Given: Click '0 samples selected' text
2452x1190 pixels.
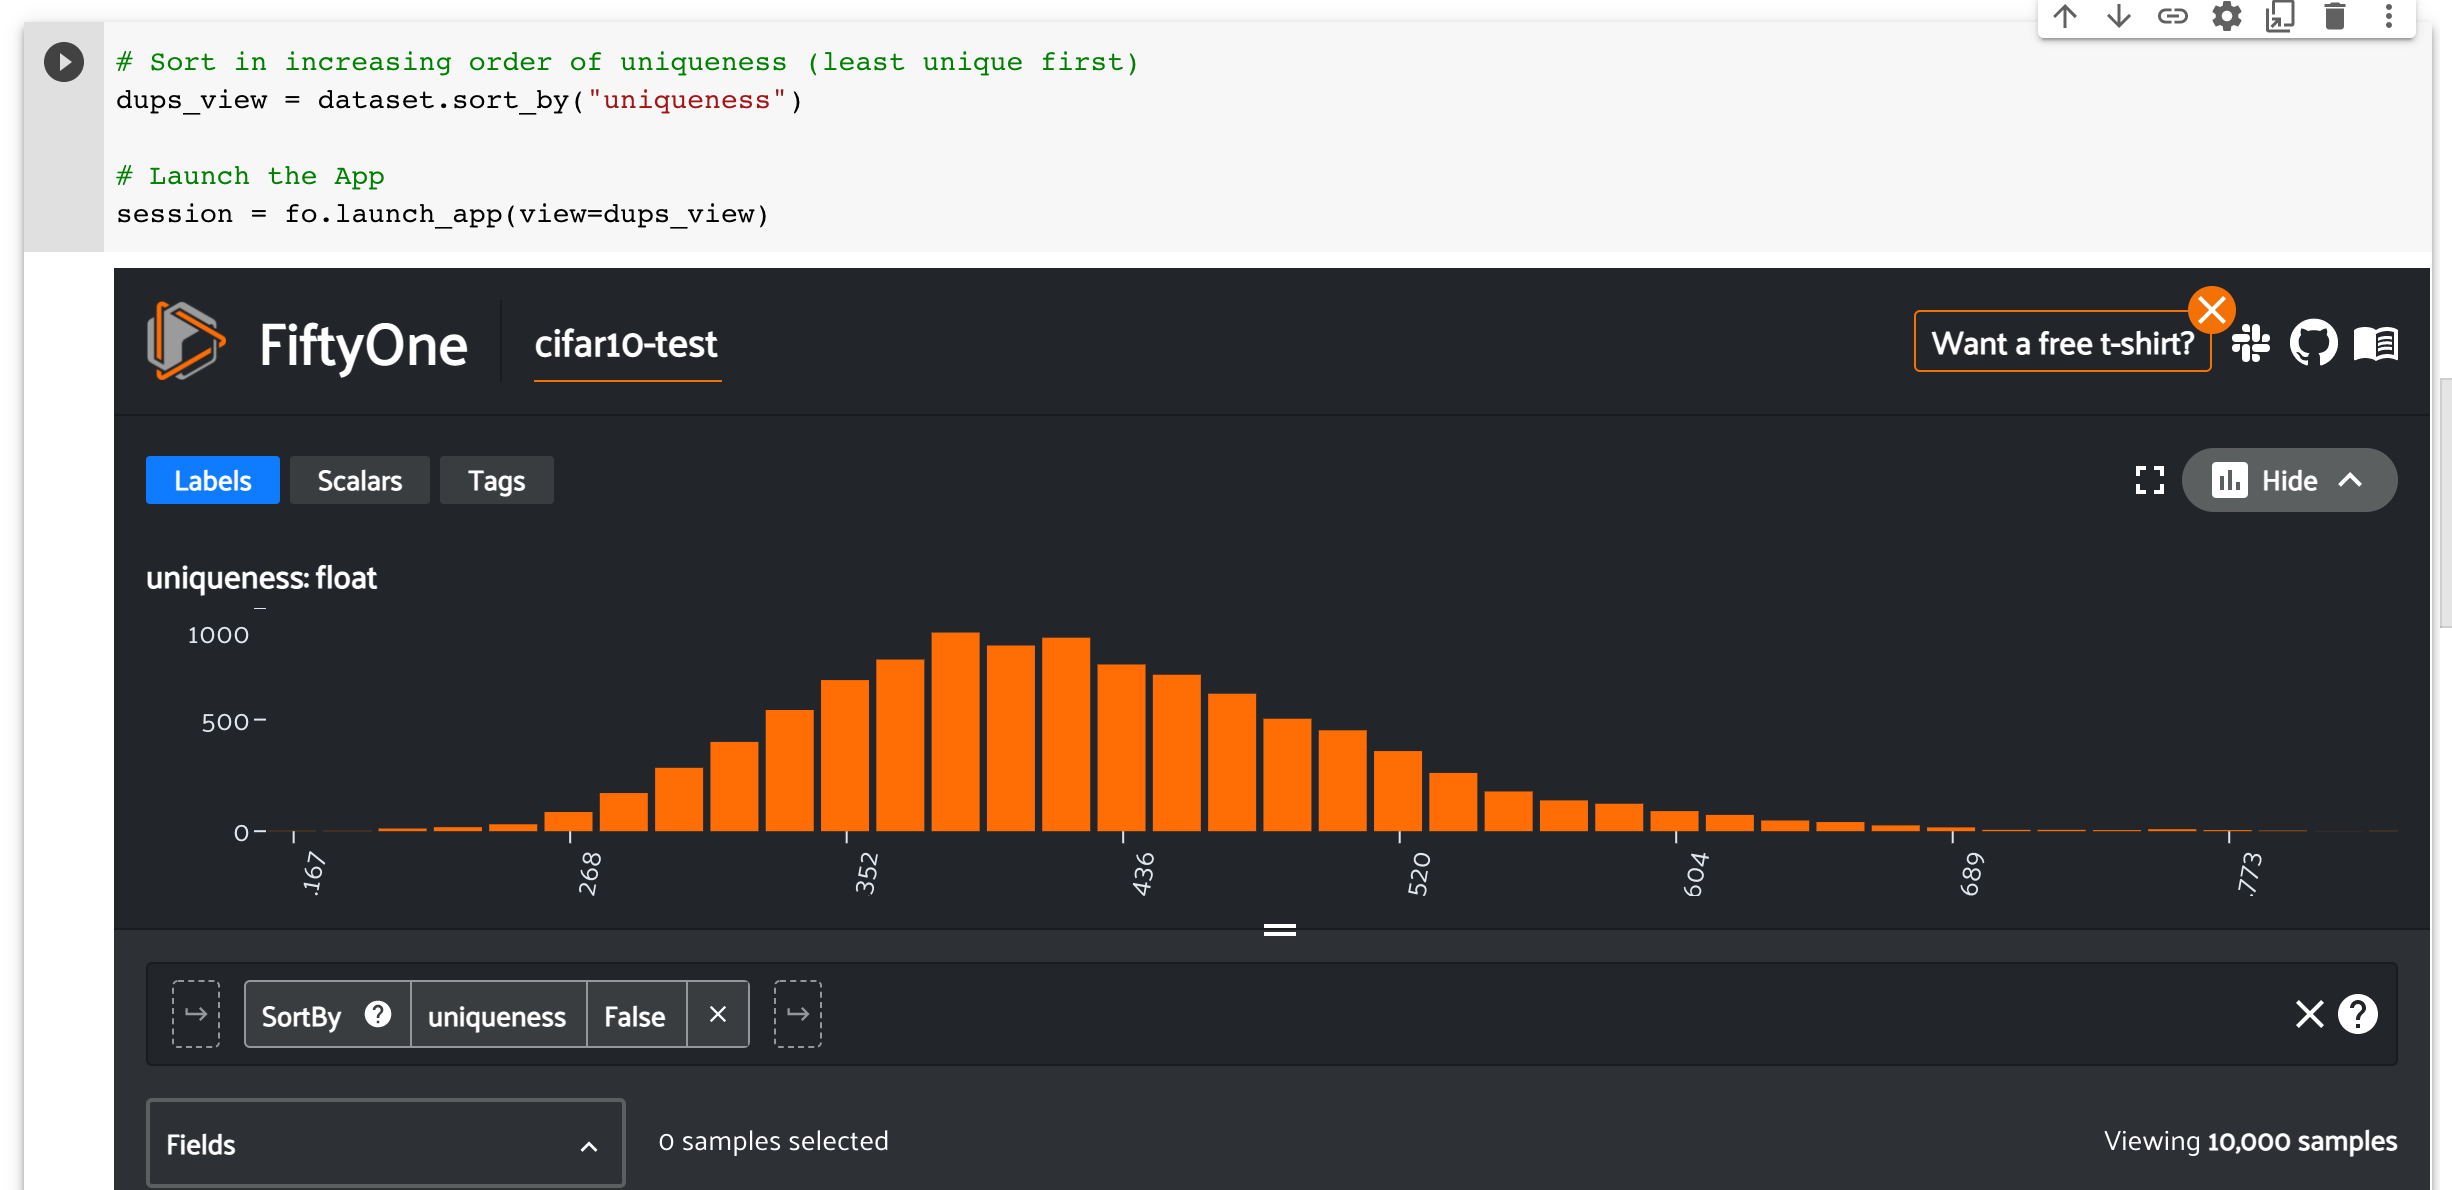Looking at the screenshot, I should [x=773, y=1141].
